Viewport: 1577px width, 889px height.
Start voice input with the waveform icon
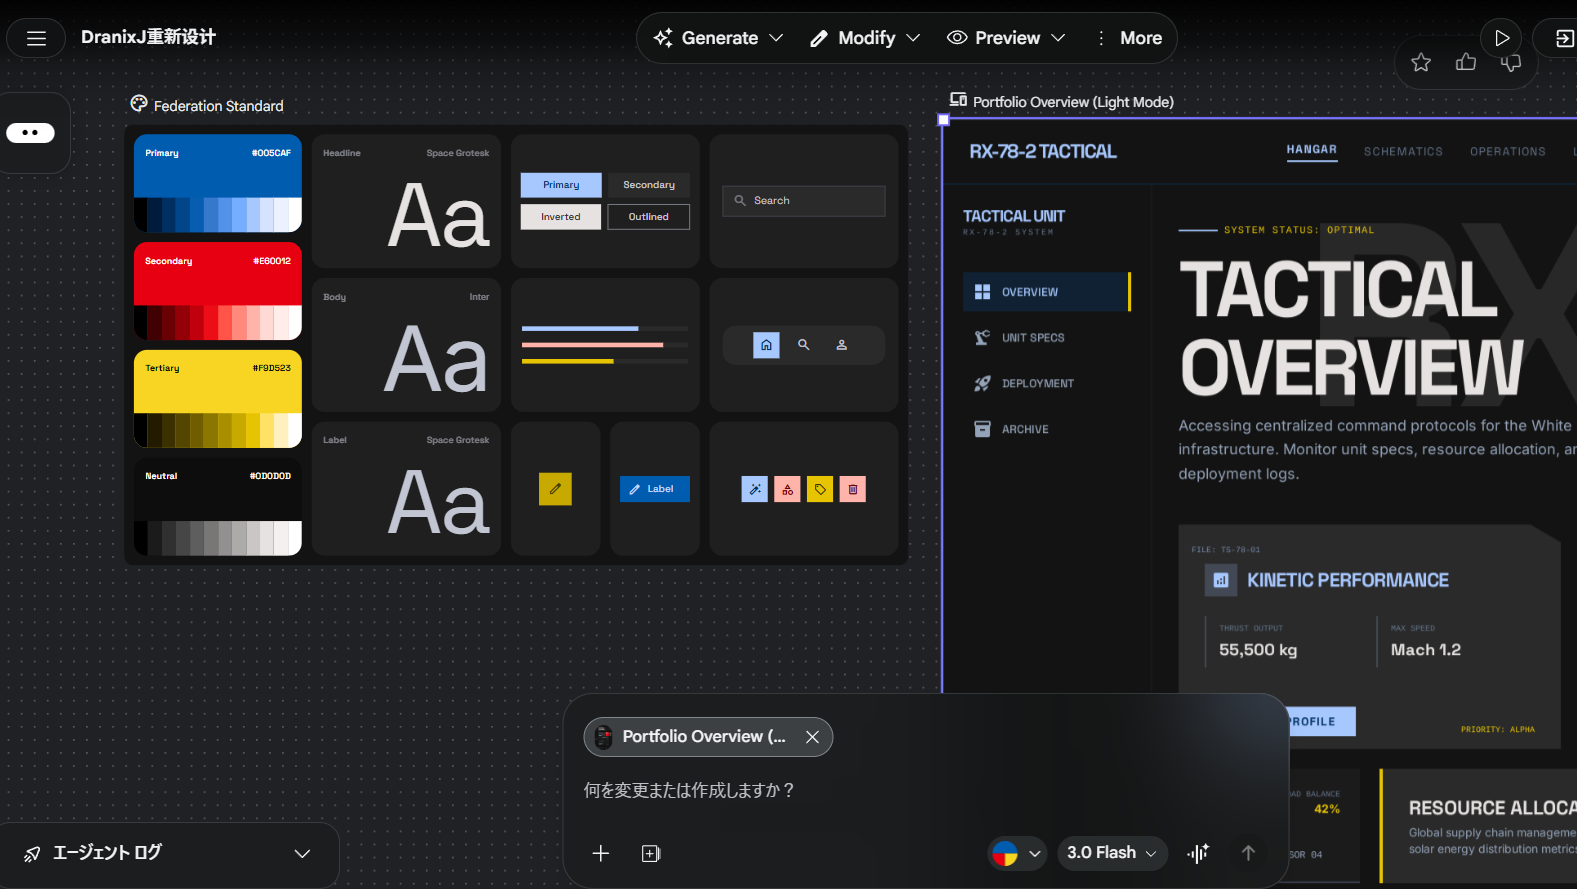coord(1198,853)
